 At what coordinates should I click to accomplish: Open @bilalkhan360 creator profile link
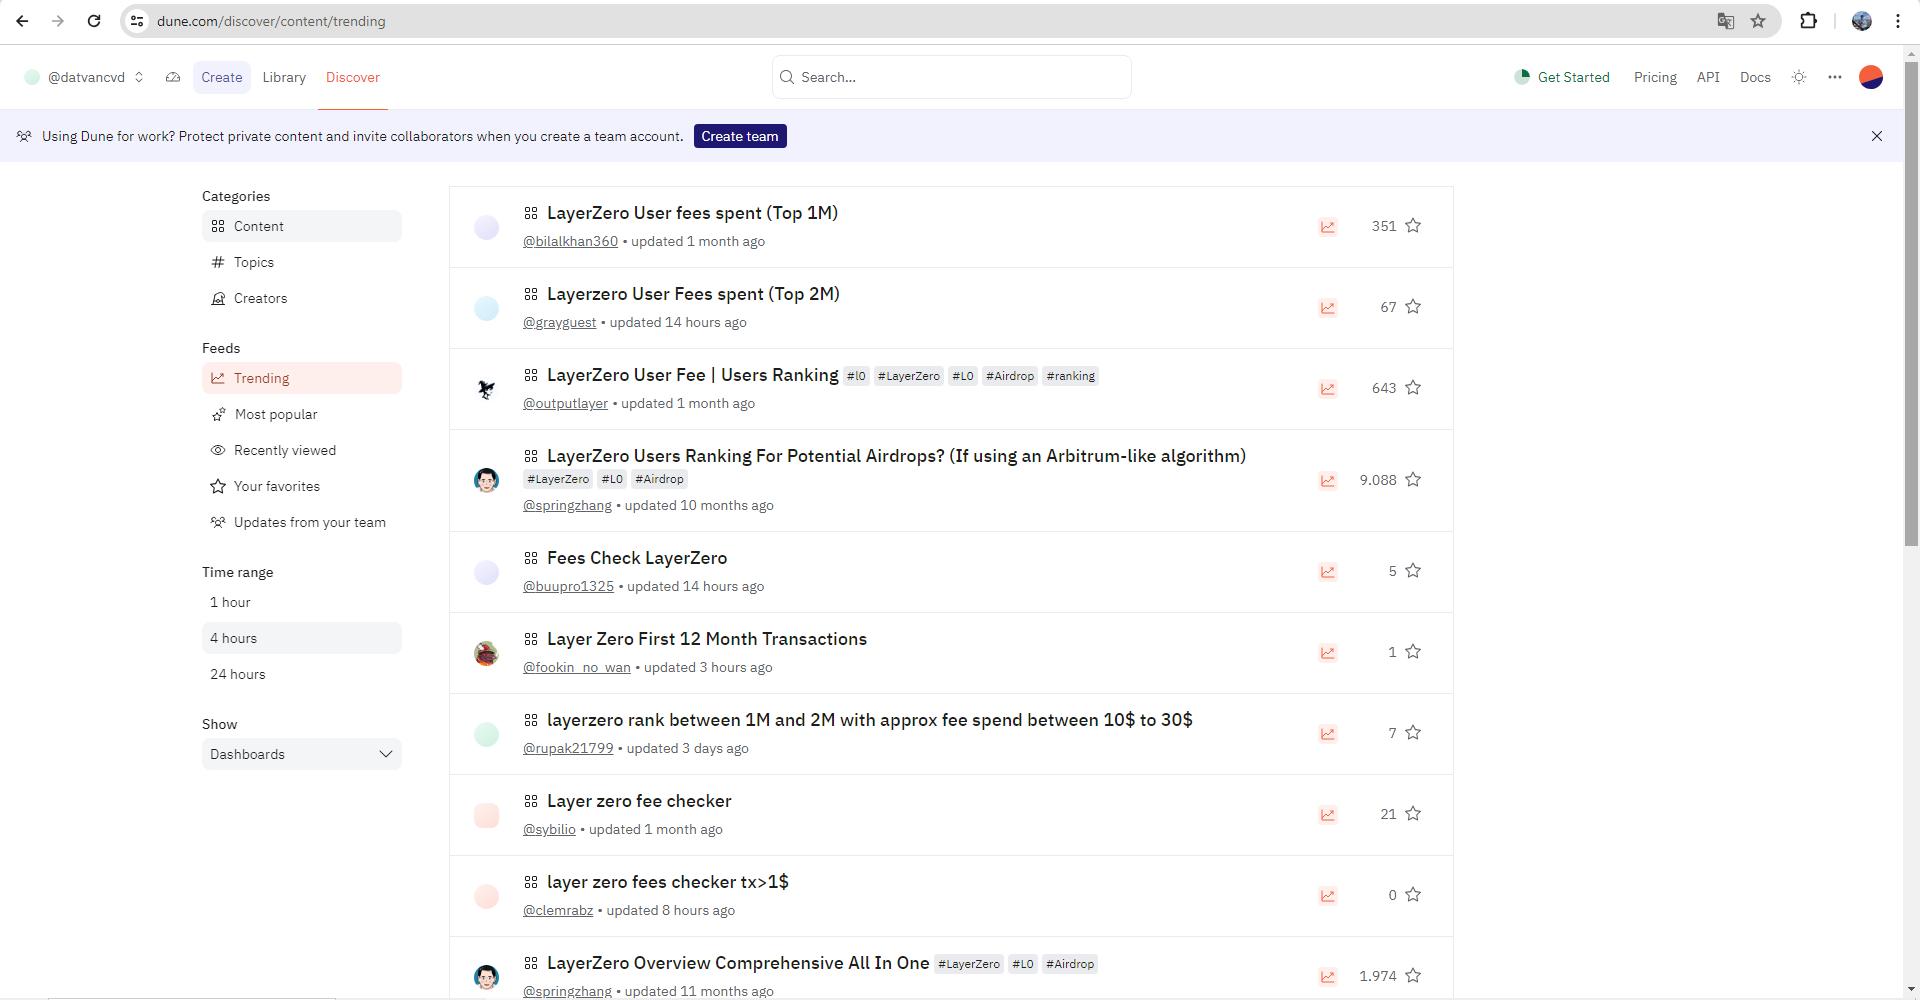point(570,241)
